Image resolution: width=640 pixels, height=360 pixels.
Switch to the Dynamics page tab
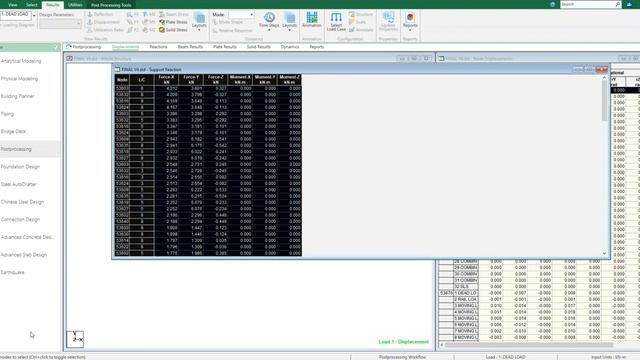tap(290, 47)
